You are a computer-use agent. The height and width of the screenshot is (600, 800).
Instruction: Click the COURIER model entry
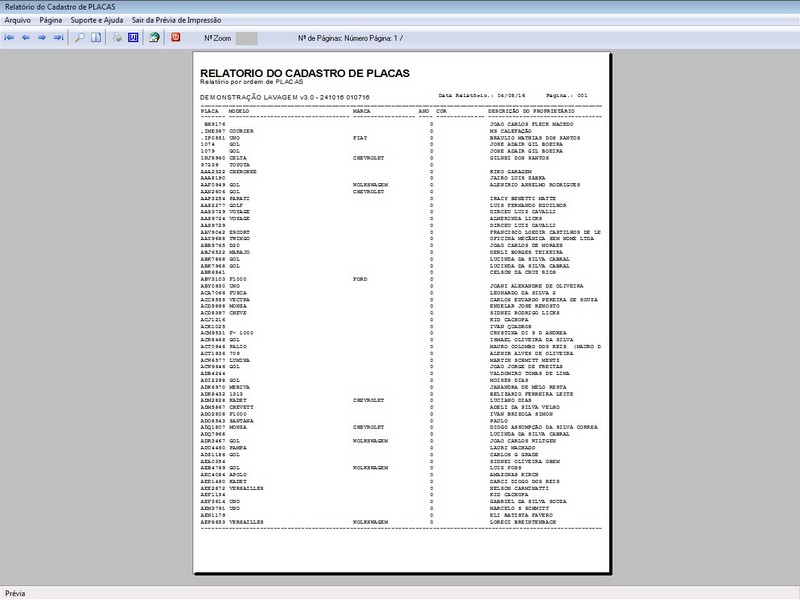tap(241, 131)
